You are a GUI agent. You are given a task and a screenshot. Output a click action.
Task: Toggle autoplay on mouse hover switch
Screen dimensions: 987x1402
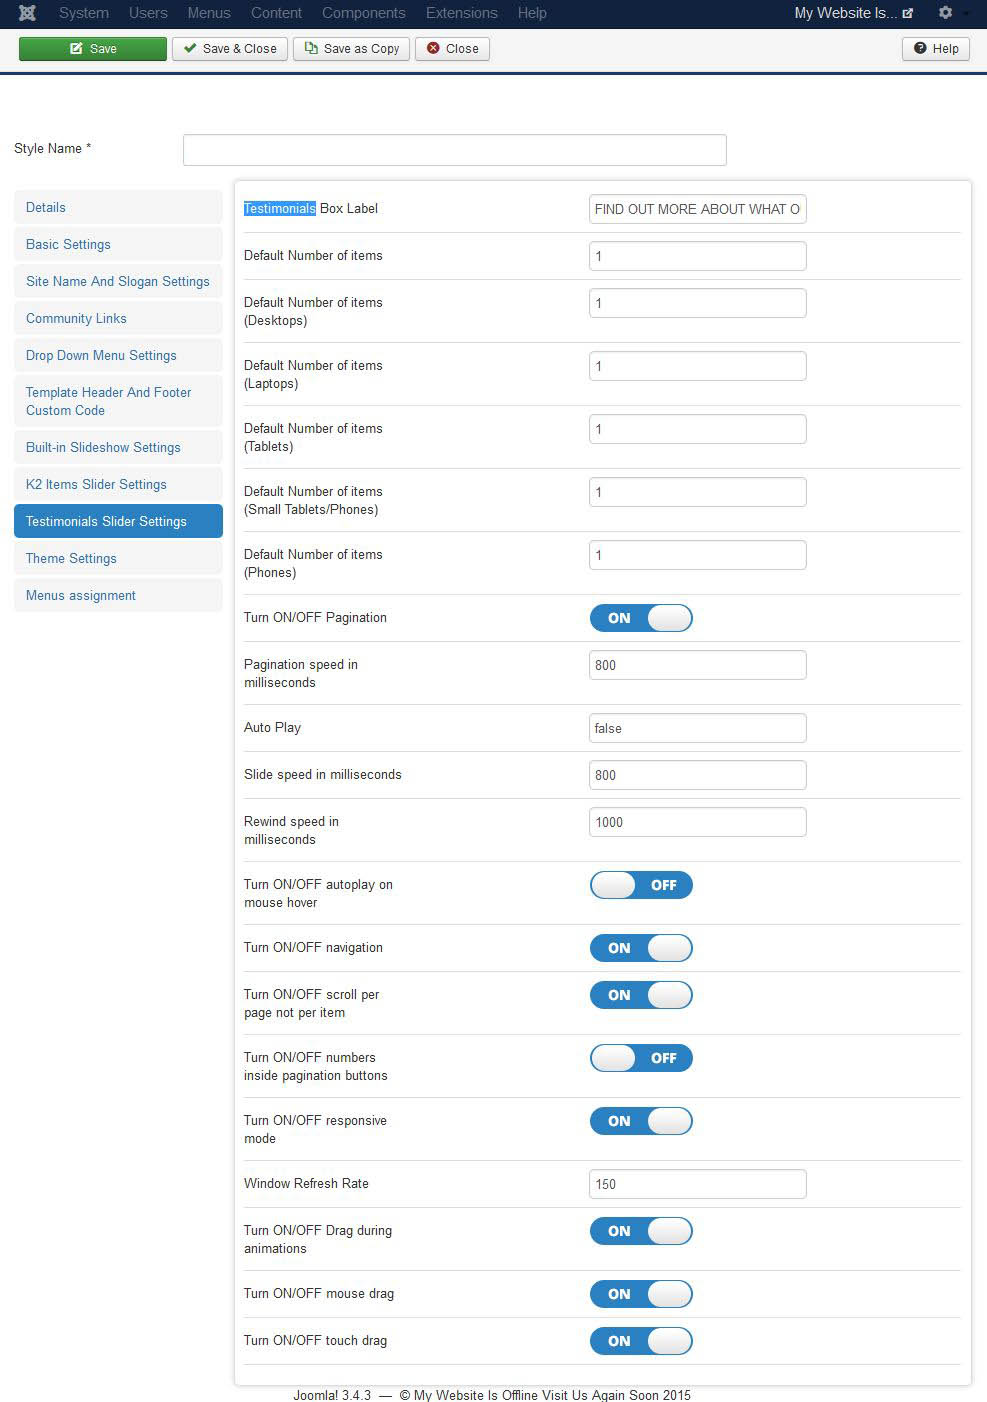pyautogui.click(x=641, y=885)
